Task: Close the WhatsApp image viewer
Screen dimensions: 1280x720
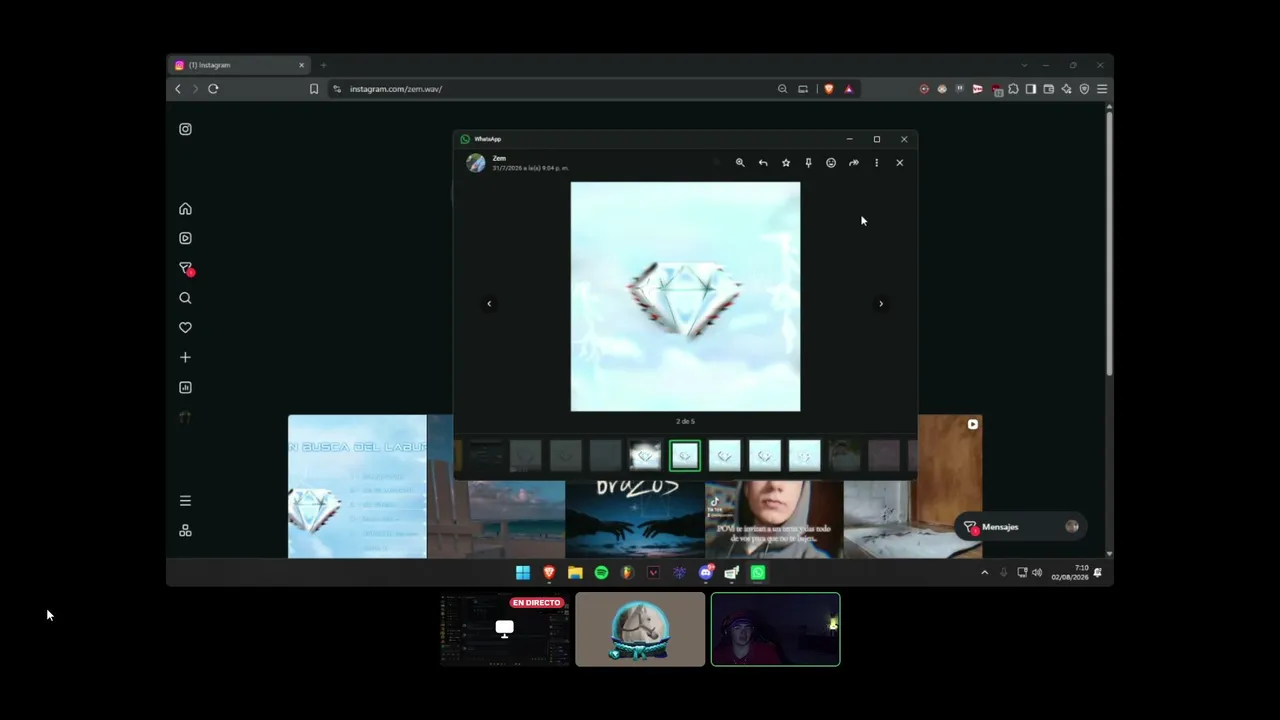Action: click(x=900, y=163)
